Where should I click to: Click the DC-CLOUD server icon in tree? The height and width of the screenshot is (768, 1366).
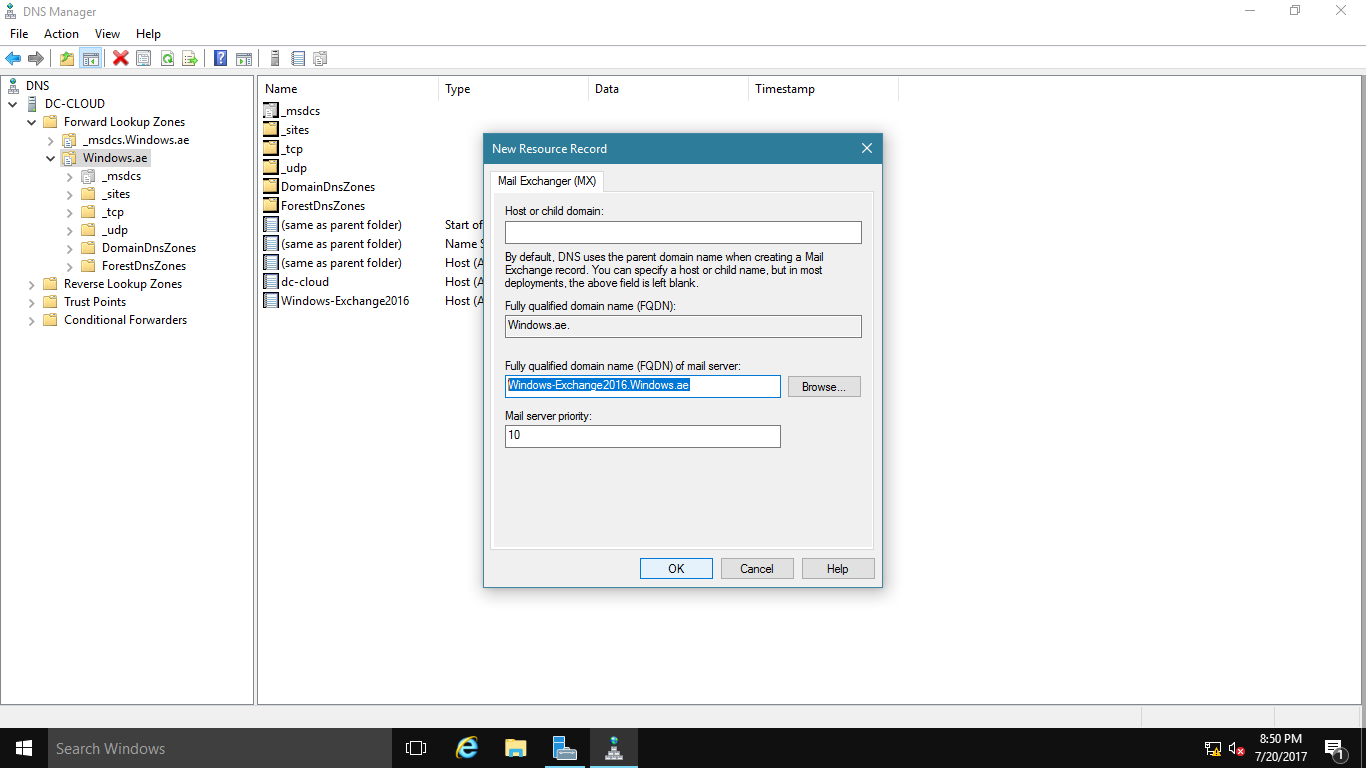point(33,104)
